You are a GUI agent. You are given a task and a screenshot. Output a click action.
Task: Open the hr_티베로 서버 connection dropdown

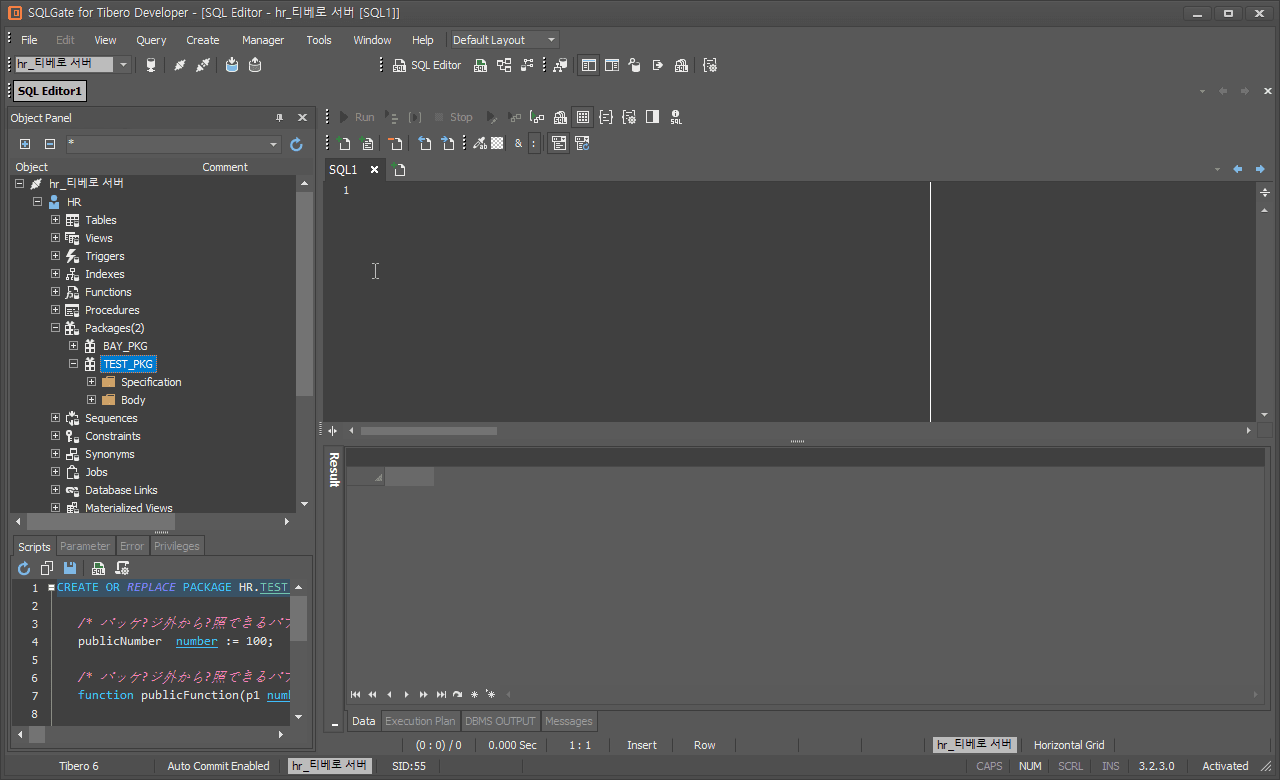coord(123,64)
